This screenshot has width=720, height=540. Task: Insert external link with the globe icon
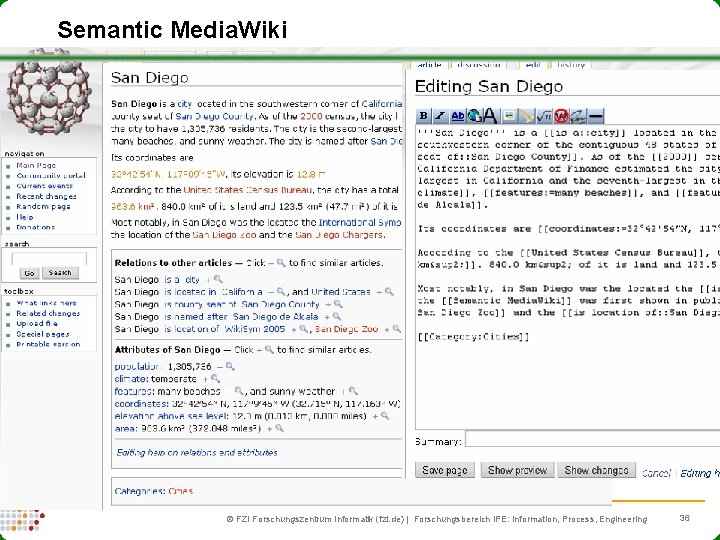(474, 116)
